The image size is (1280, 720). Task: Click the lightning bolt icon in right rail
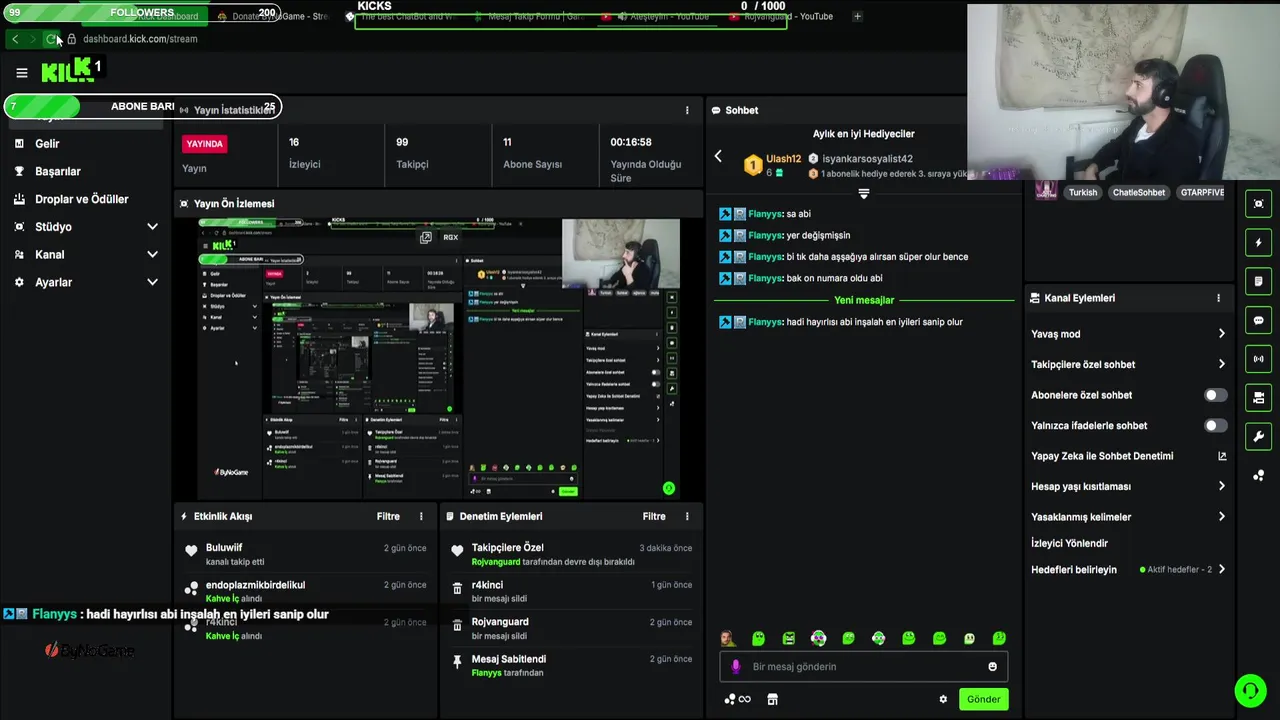[x=1259, y=242]
